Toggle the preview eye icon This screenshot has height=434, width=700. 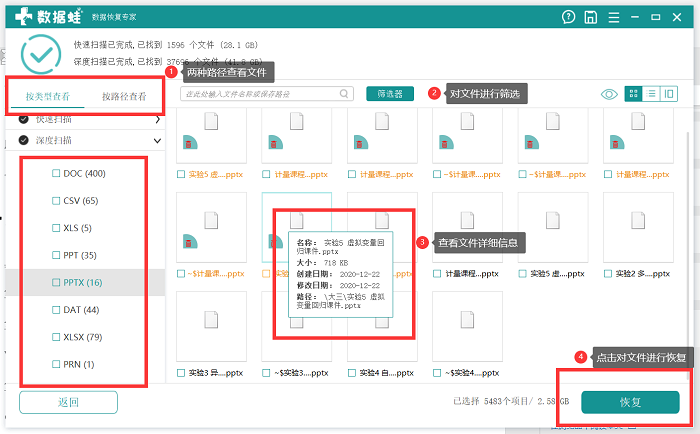tap(609, 94)
